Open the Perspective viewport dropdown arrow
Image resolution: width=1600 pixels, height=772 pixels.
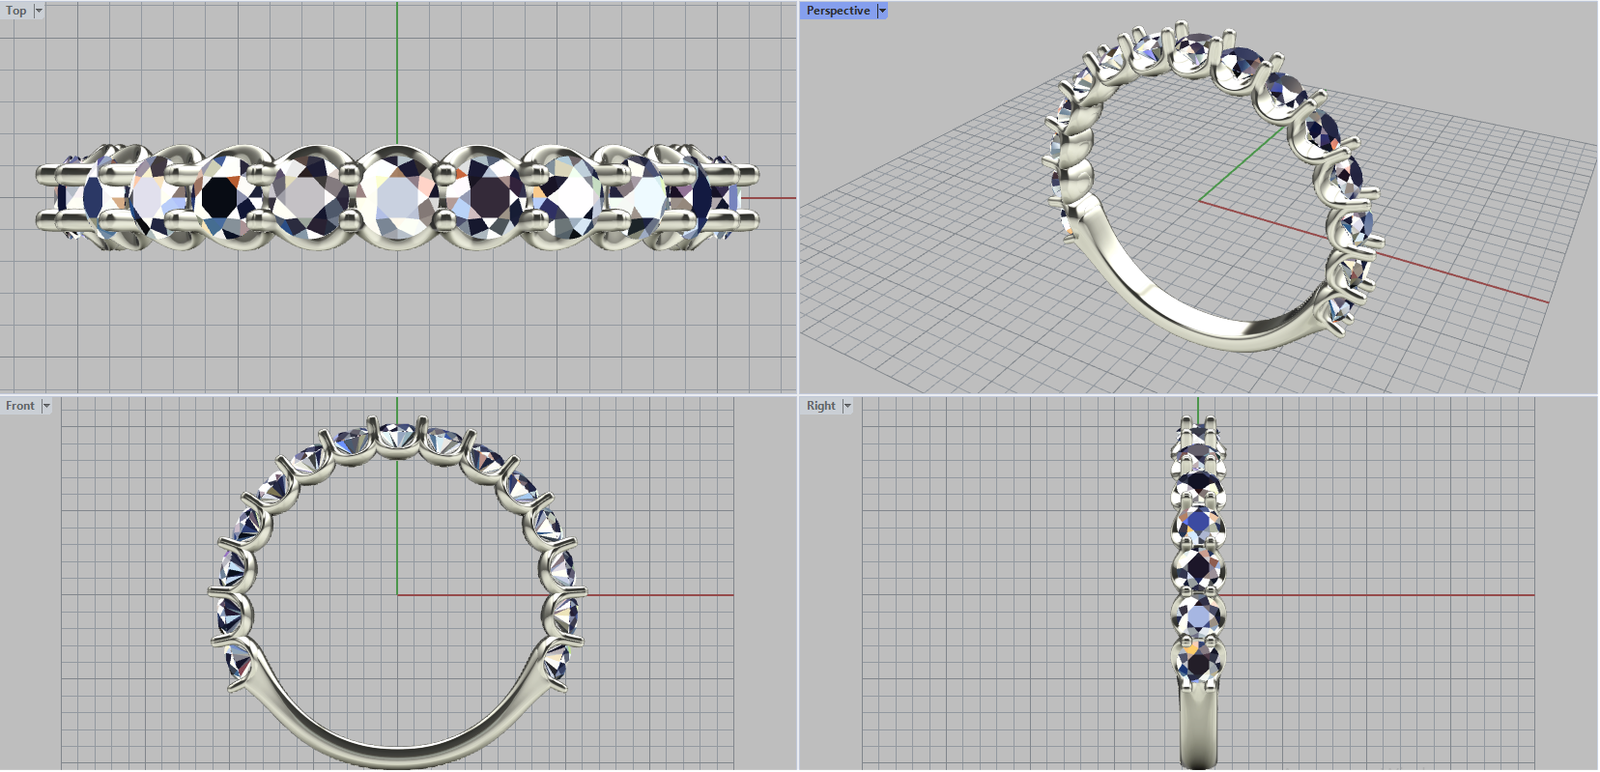pyautogui.click(x=882, y=11)
